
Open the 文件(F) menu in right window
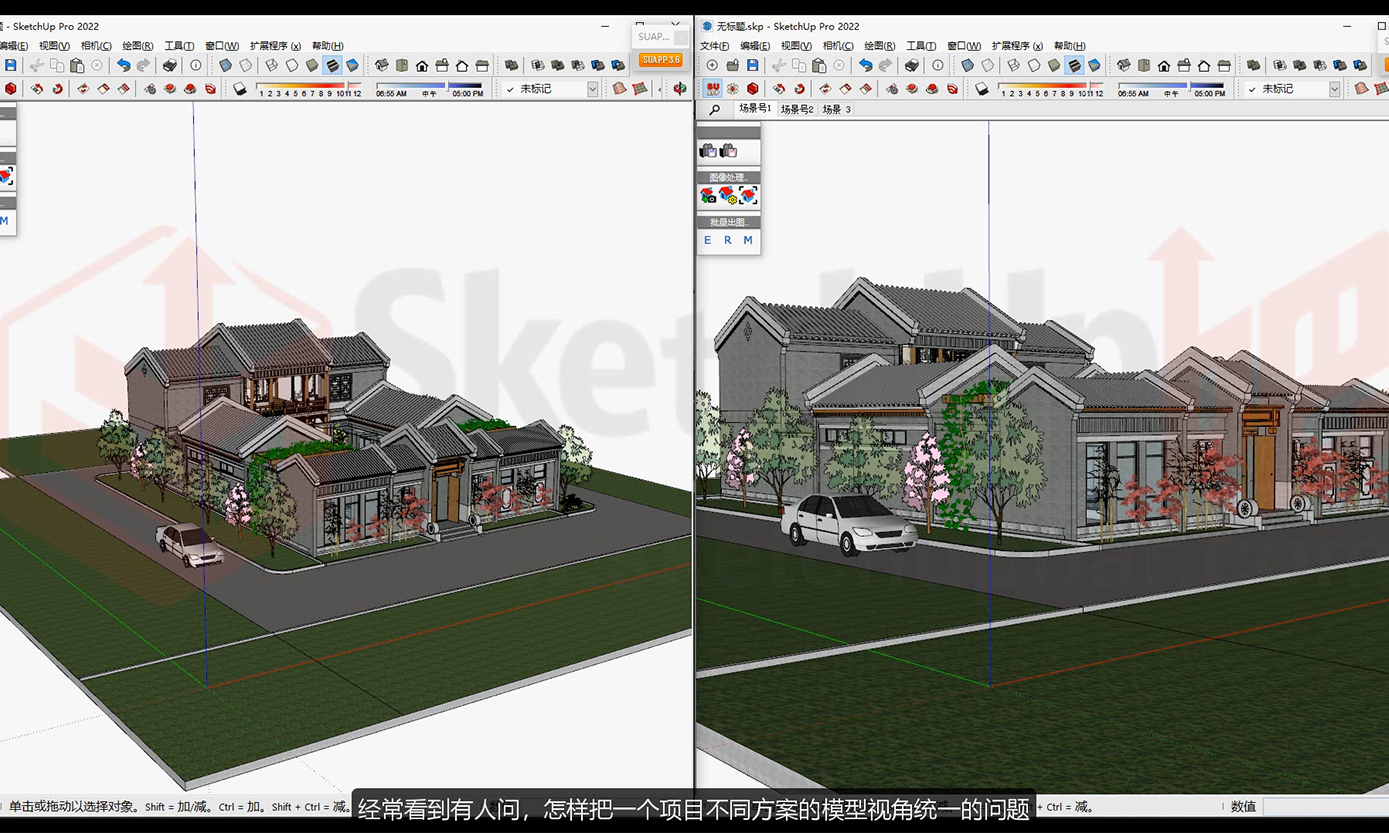[714, 46]
